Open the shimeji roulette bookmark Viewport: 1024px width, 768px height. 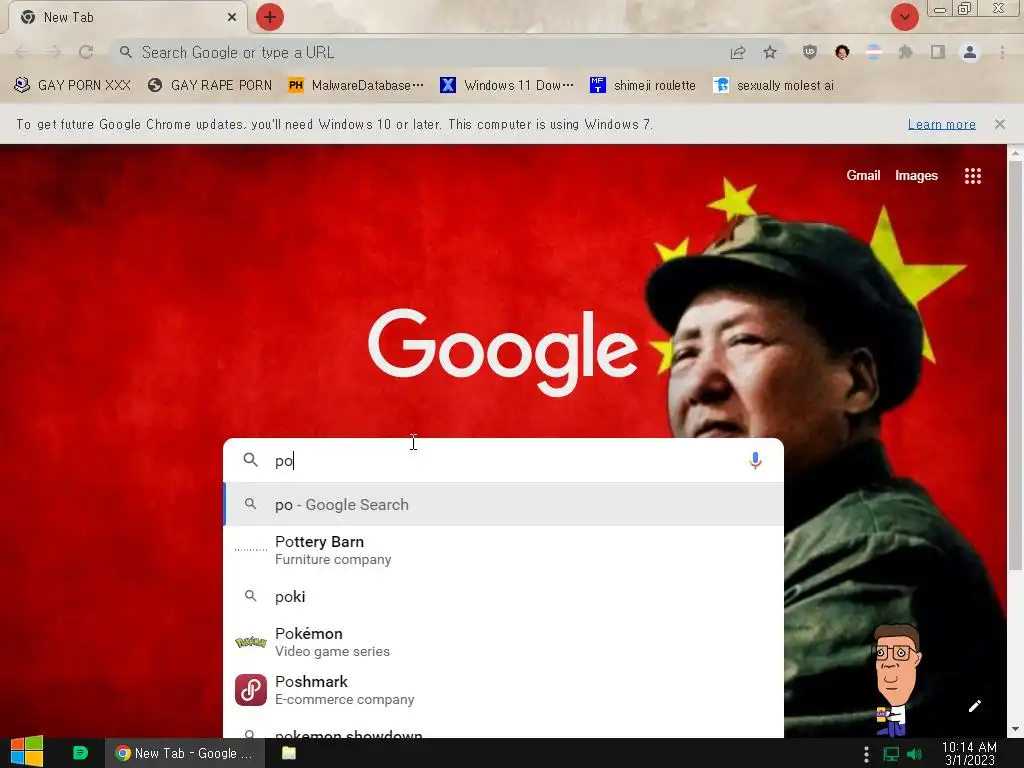[643, 85]
